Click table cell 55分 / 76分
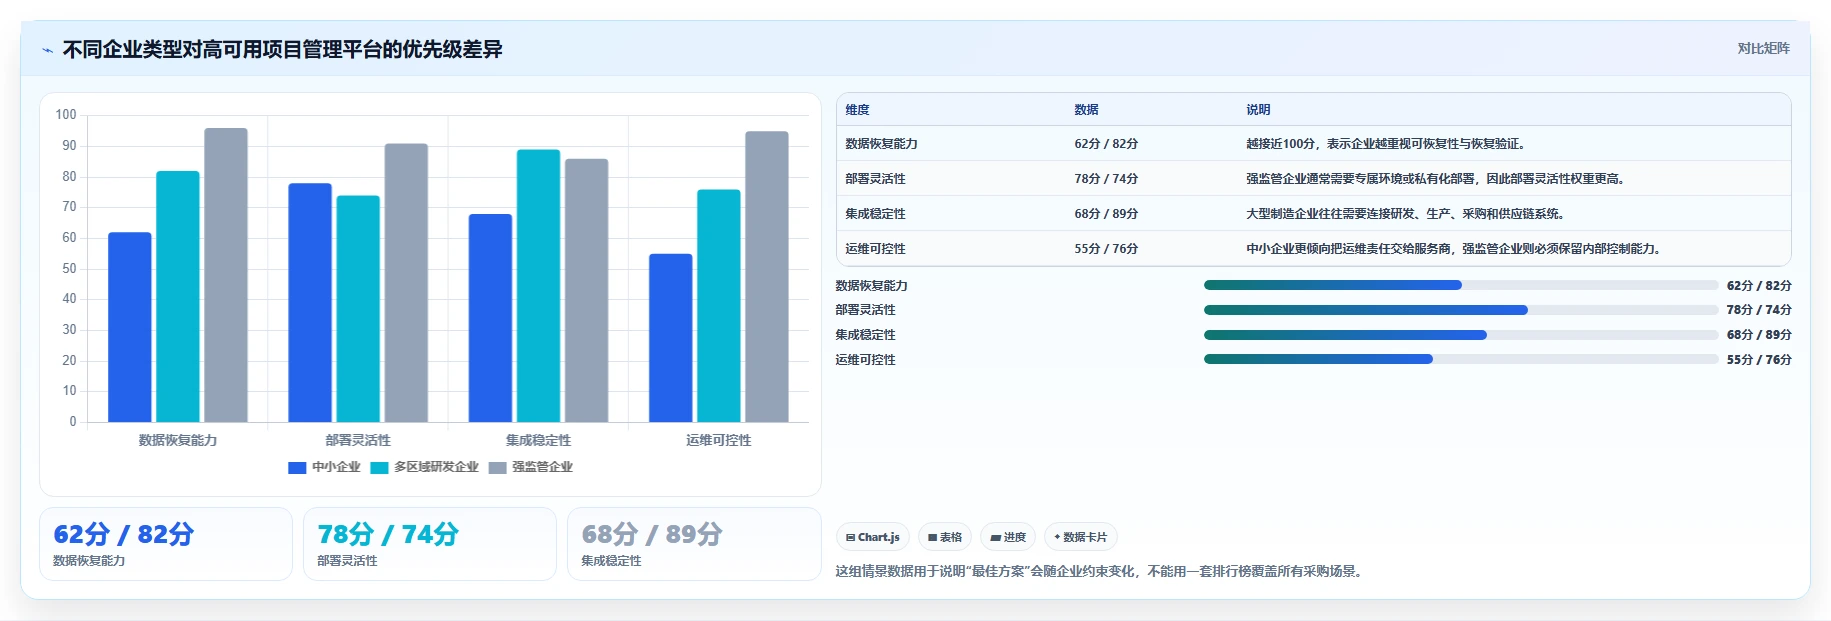This screenshot has height=621, width=1831. coord(1106,249)
